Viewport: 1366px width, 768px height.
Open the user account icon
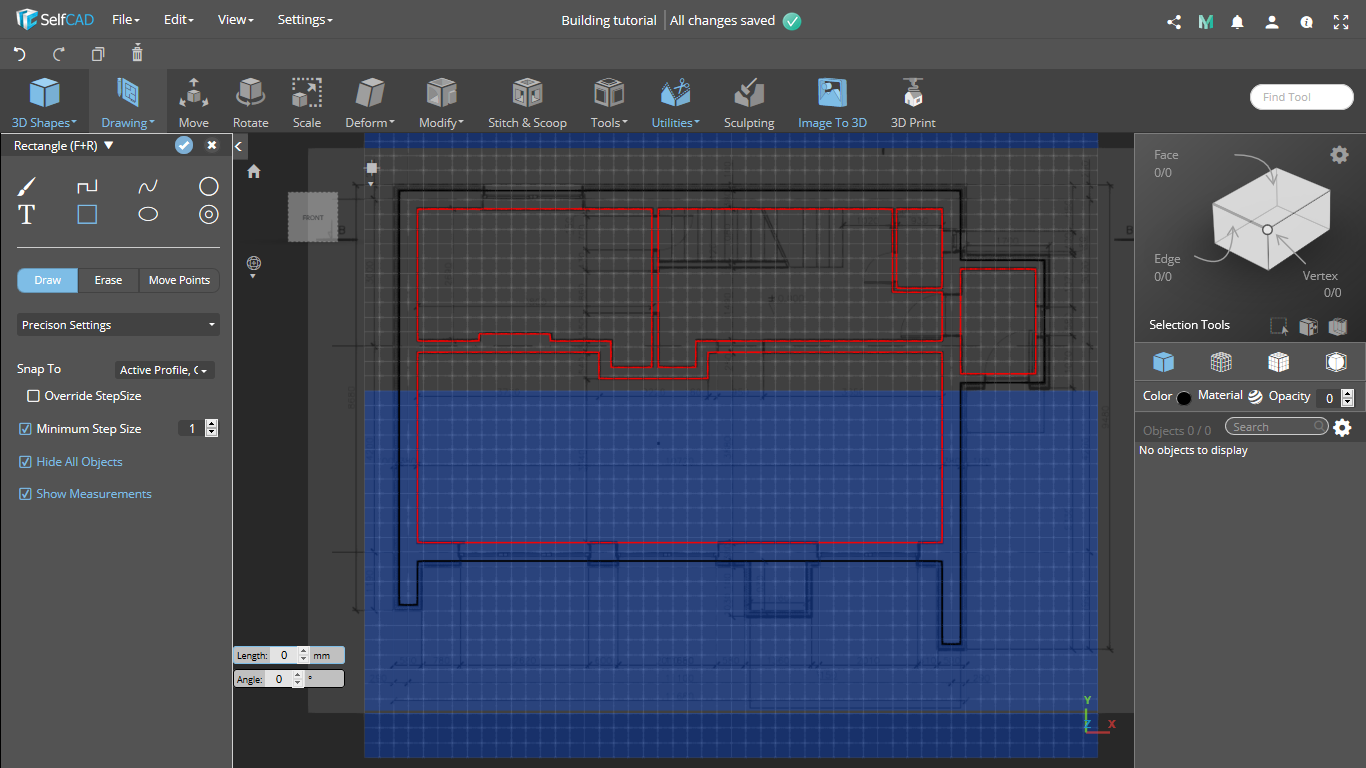pos(1271,21)
